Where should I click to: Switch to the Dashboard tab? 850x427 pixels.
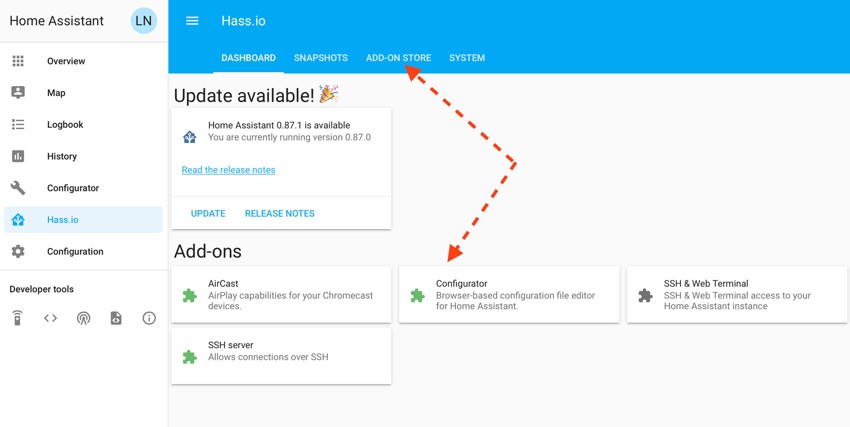(x=248, y=58)
